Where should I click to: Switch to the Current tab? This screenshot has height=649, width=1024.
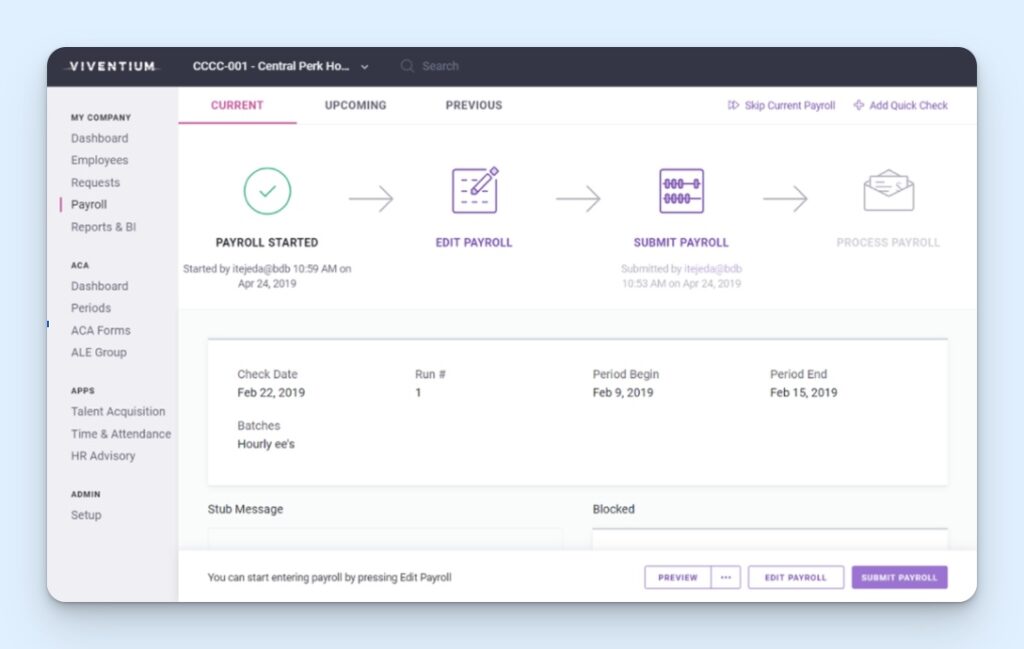[x=237, y=105]
